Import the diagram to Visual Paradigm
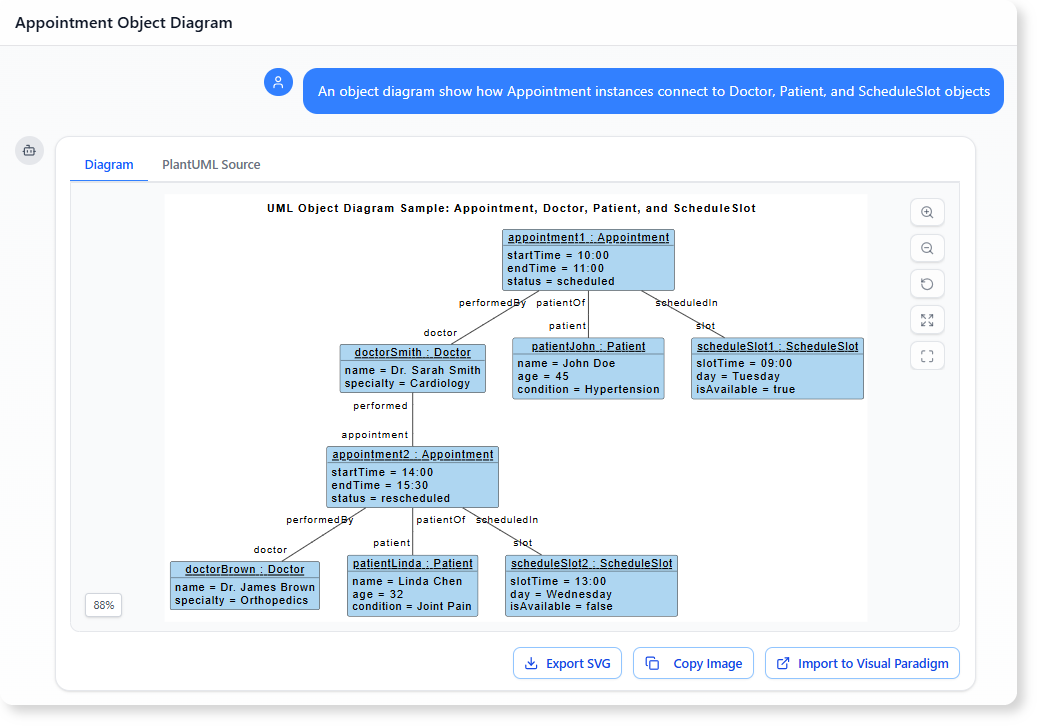The width and height of the screenshot is (1037, 726). click(x=862, y=663)
